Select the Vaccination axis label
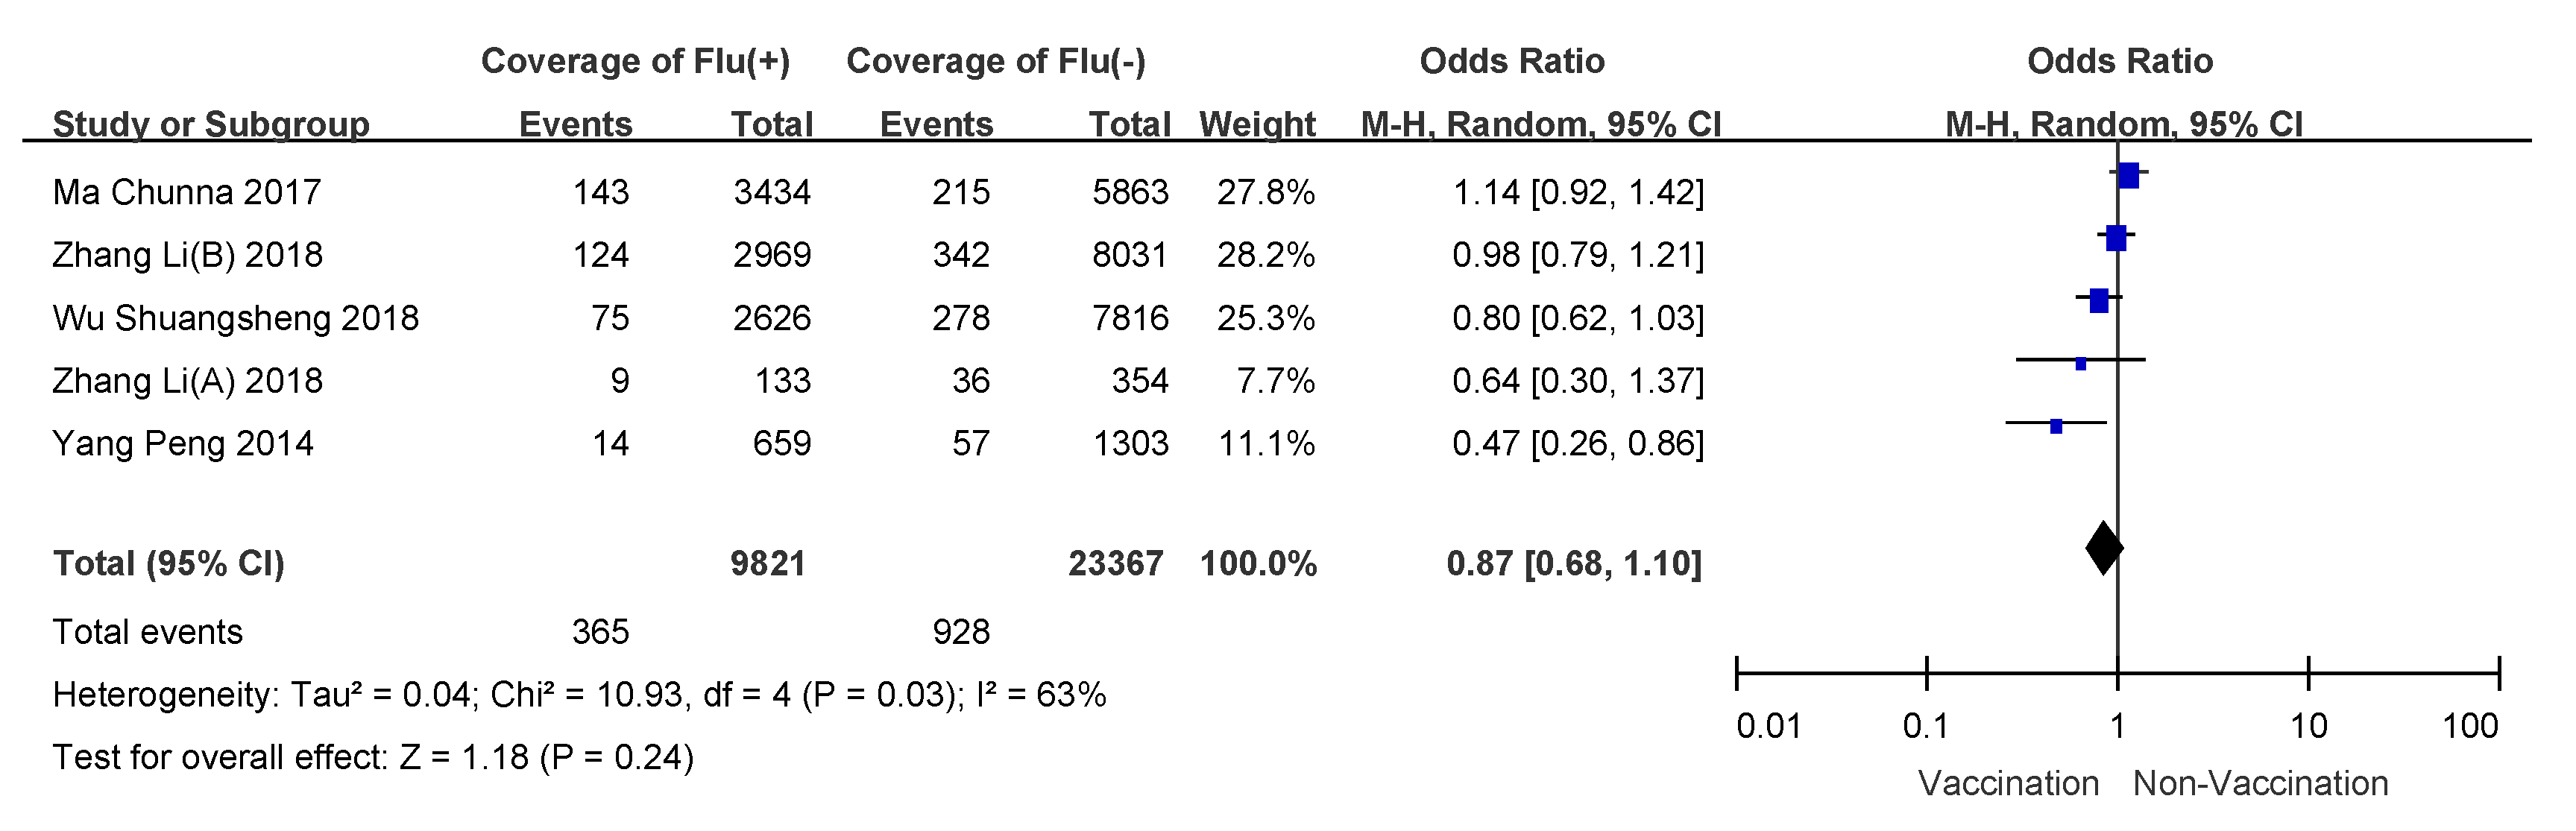This screenshot has width=2576, height=831. point(2008,783)
